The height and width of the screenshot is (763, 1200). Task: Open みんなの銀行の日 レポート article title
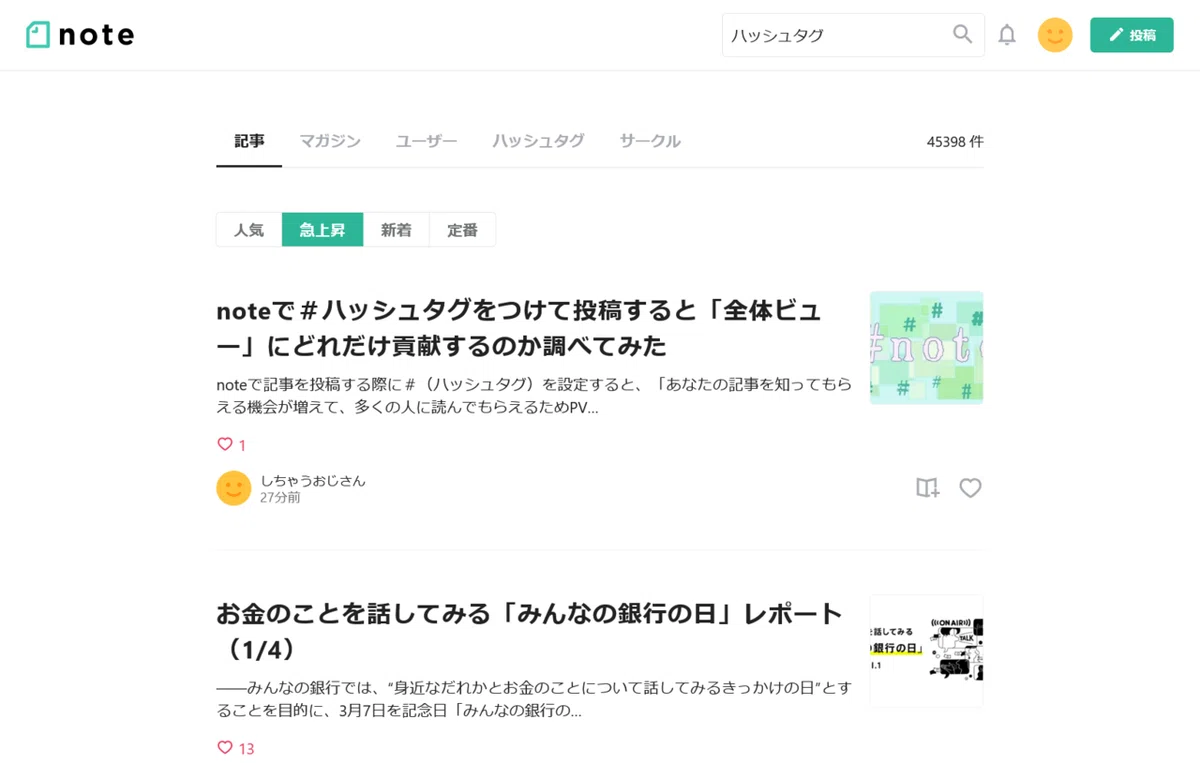(530, 631)
